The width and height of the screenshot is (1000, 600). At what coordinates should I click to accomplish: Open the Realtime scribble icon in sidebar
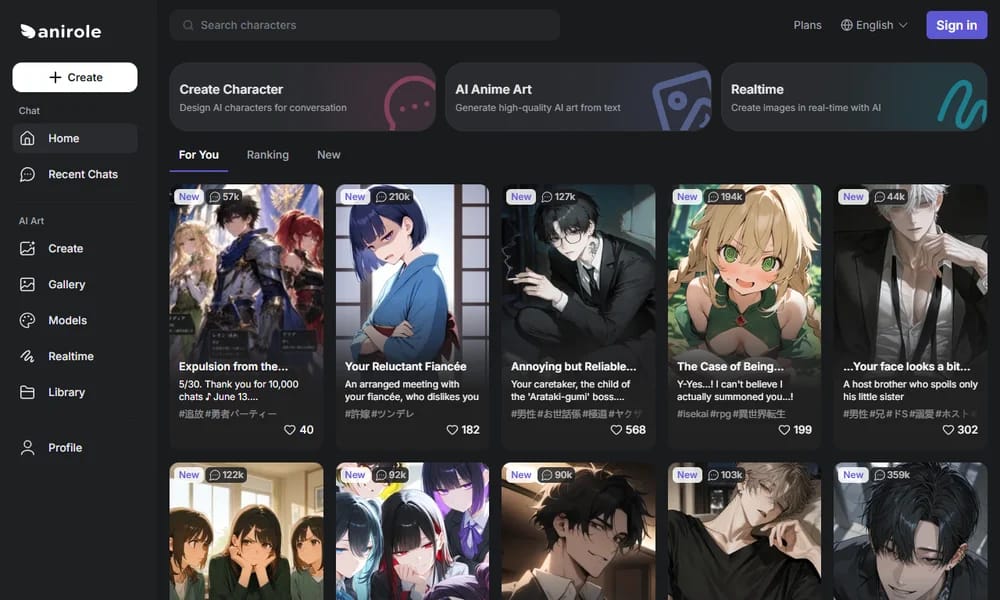pyautogui.click(x=27, y=356)
